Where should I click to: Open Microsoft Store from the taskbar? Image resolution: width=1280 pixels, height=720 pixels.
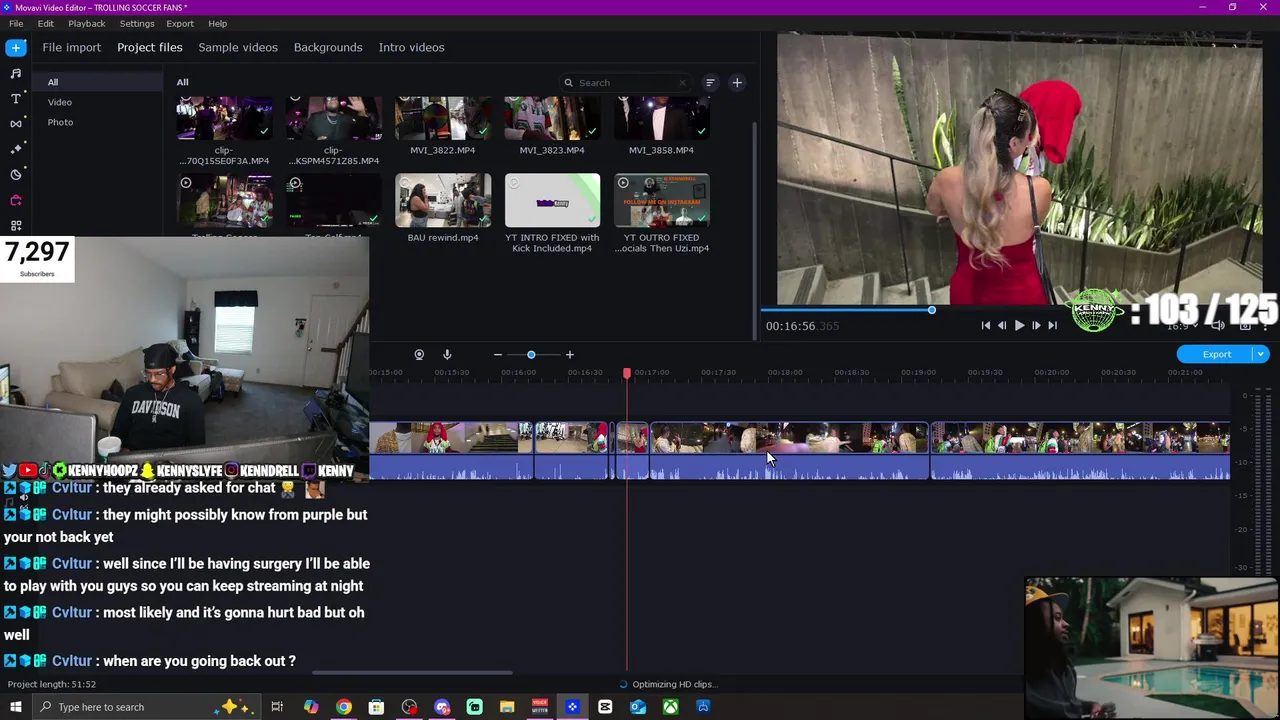tap(376, 707)
